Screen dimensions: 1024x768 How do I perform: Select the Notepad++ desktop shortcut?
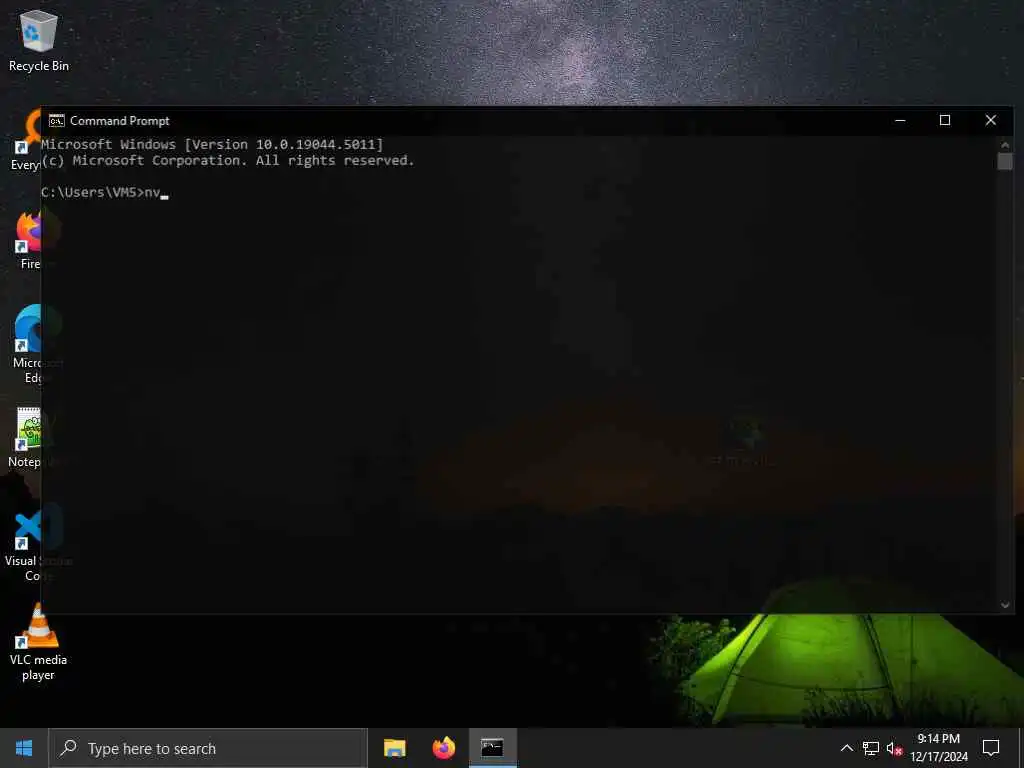pyautogui.click(x=24, y=438)
